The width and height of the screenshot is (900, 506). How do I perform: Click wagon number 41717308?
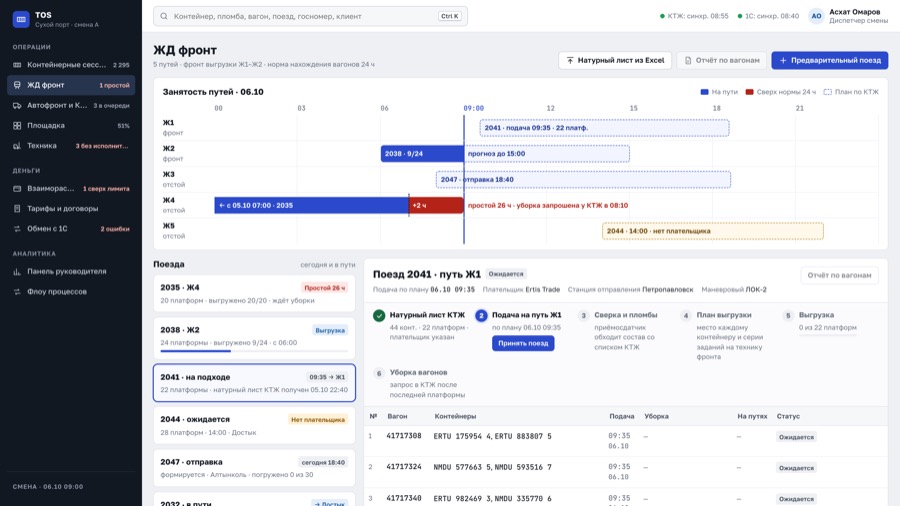tap(404, 436)
